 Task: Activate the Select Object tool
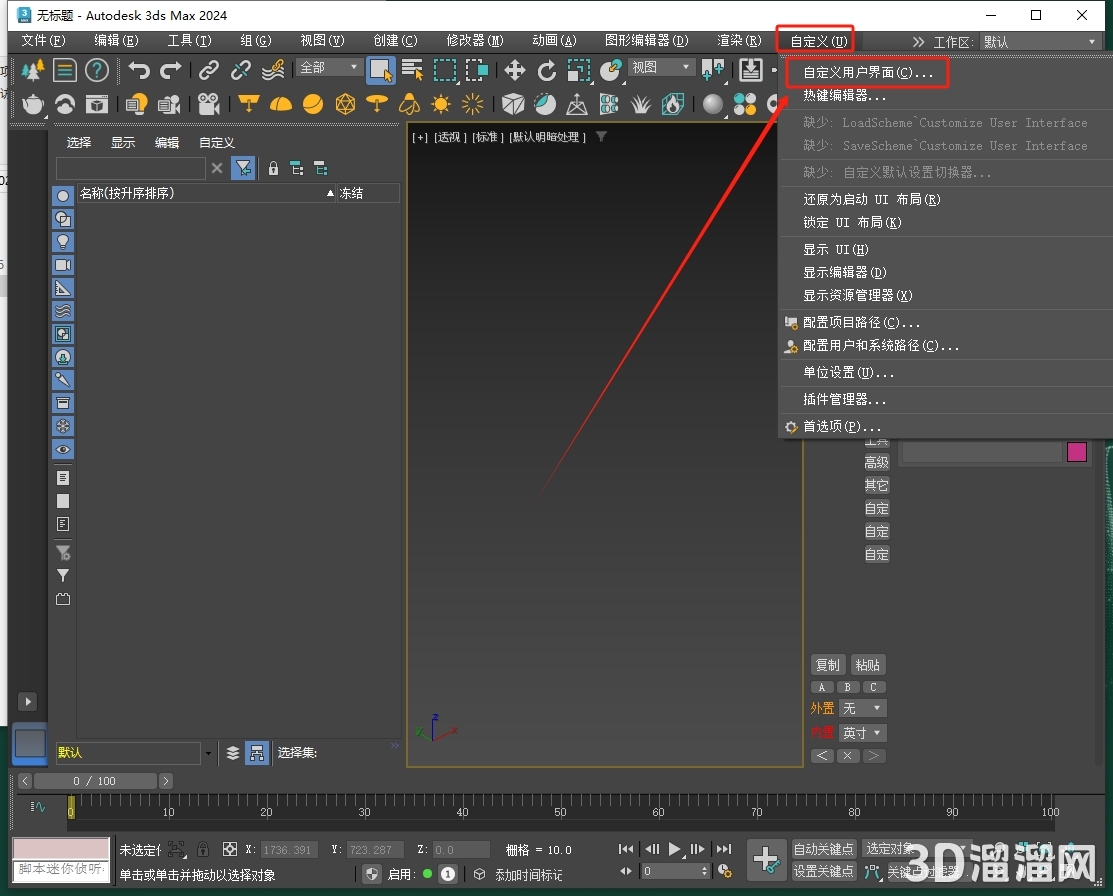coord(380,70)
